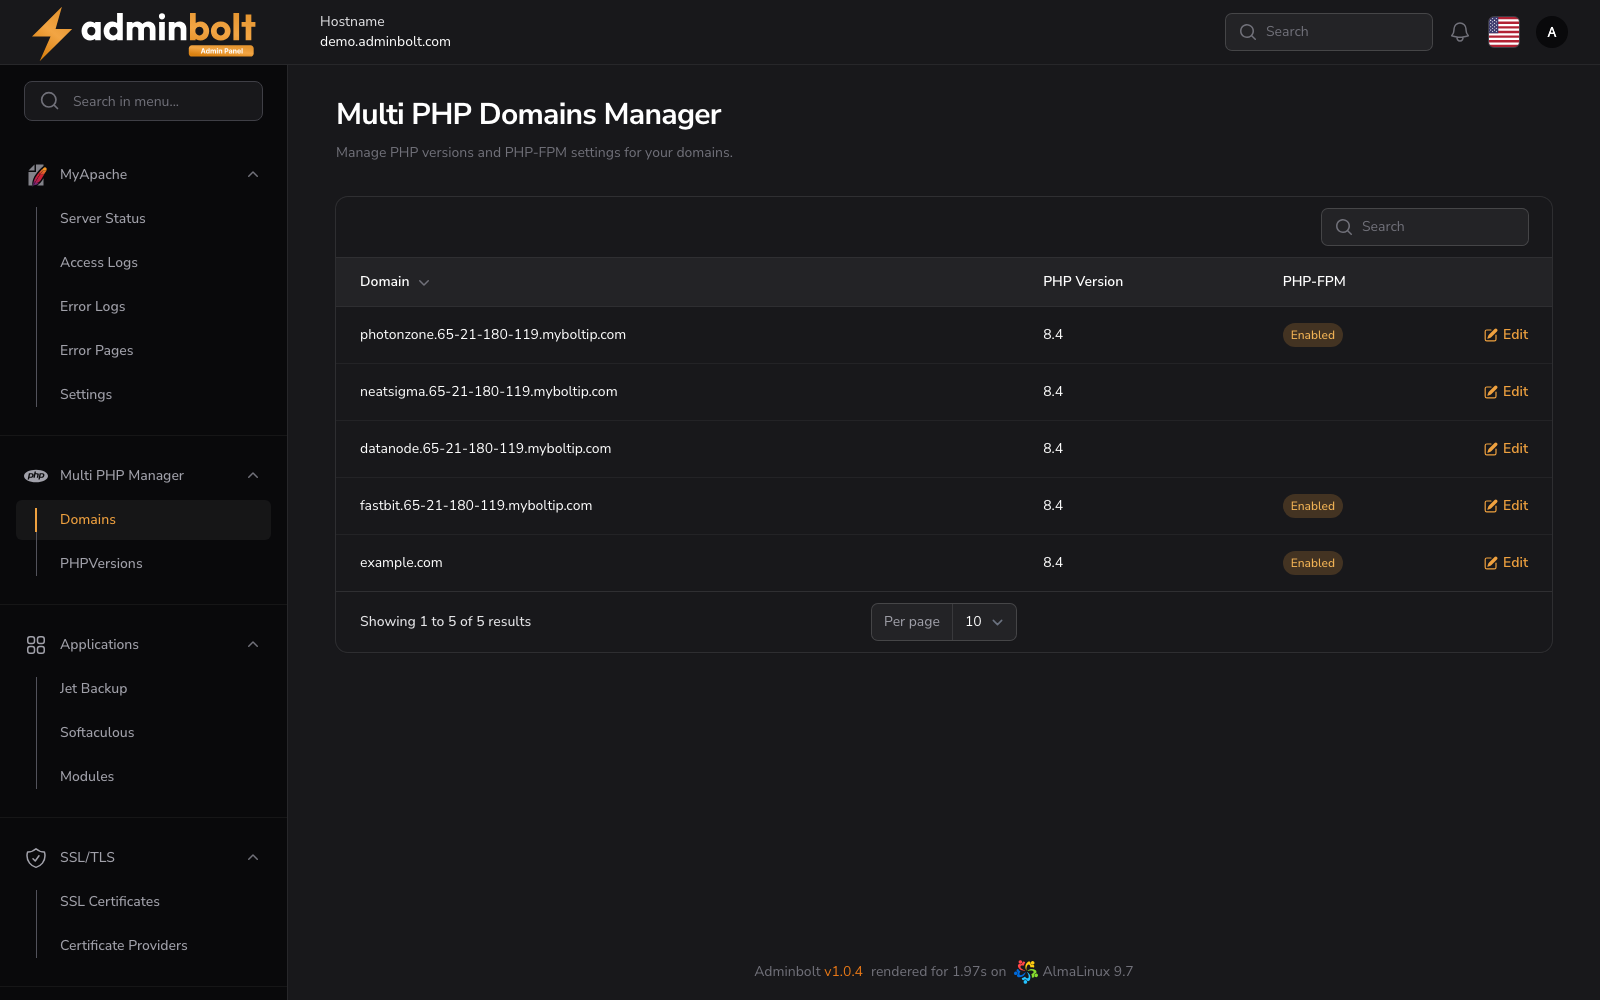The image size is (1600, 1000).
Task: Click Showing 1 to 5 results text
Action: pyautogui.click(x=446, y=622)
